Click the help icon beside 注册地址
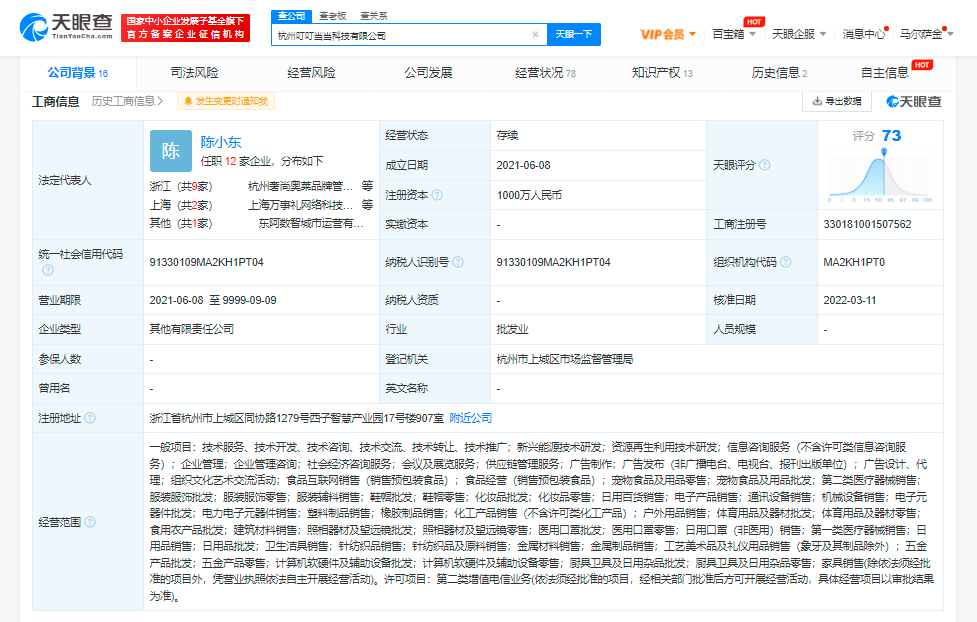This screenshot has width=977, height=622. point(90,418)
